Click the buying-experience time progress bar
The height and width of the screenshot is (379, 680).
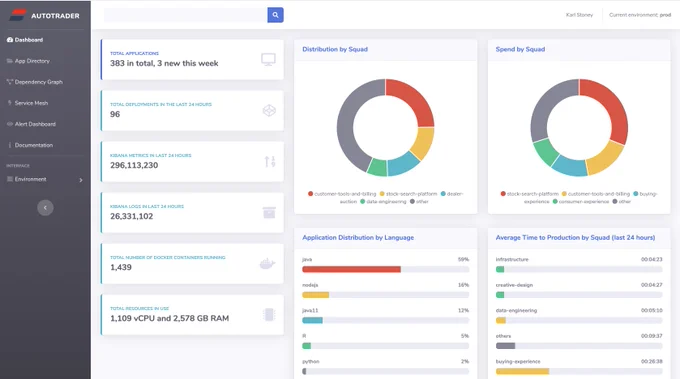[x=522, y=371]
